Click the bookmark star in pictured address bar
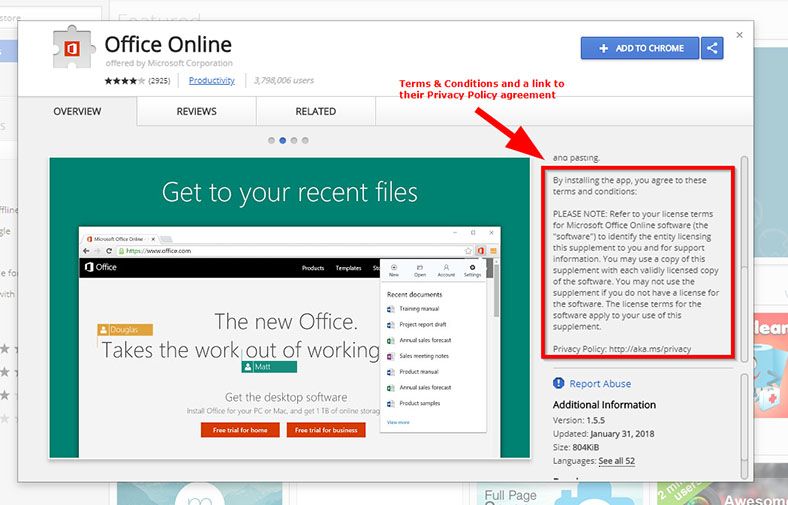Screen dimensions: 788x505 pyautogui.click(x=468, y=250)
